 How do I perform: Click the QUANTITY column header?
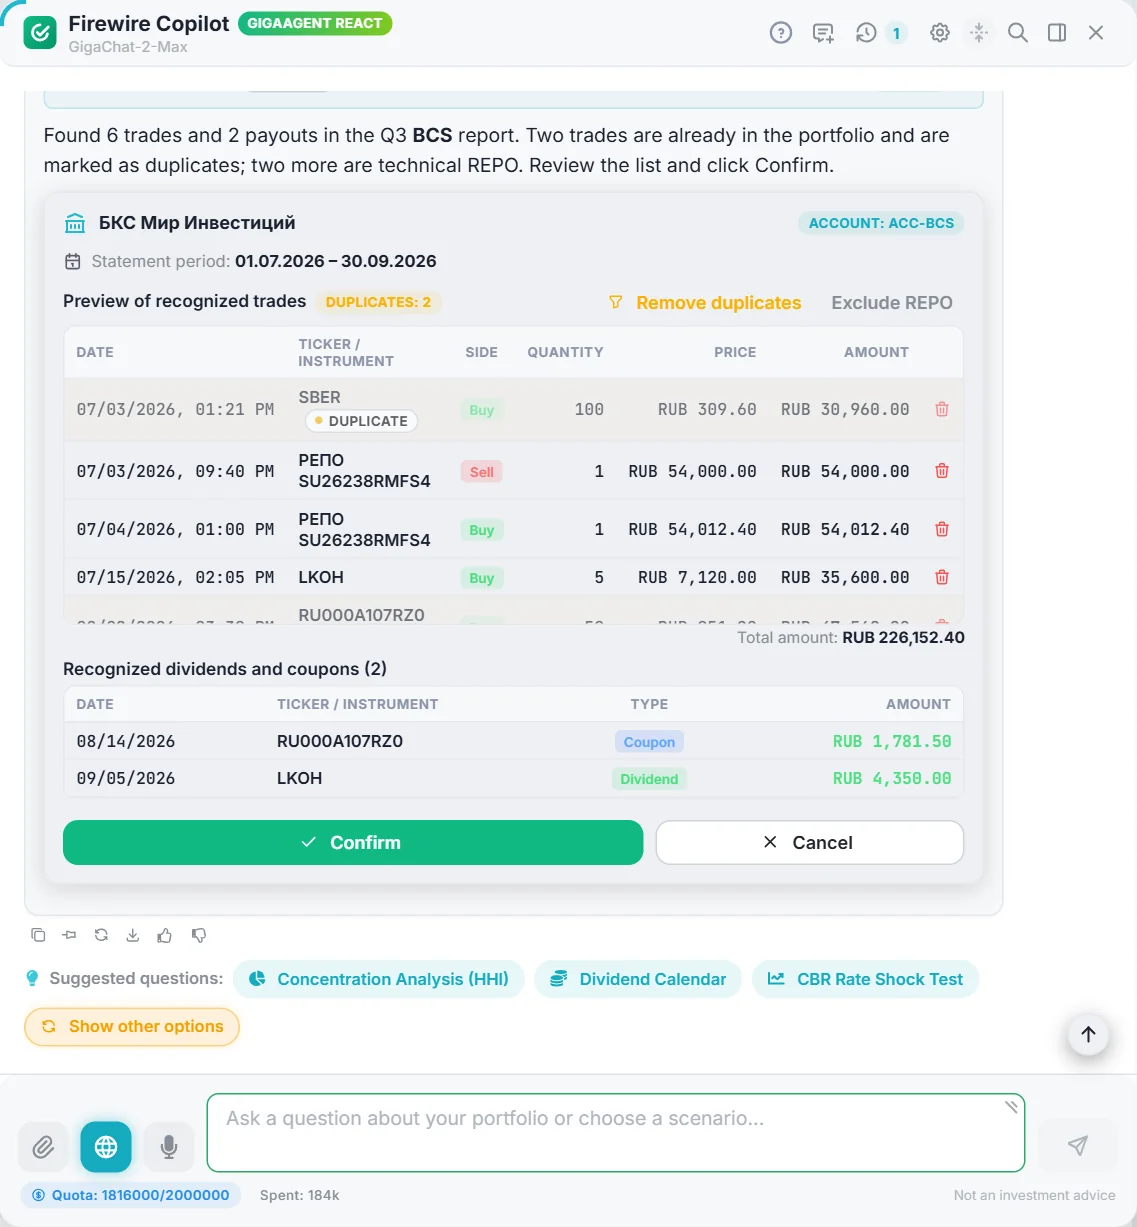(x=565, y=352)
